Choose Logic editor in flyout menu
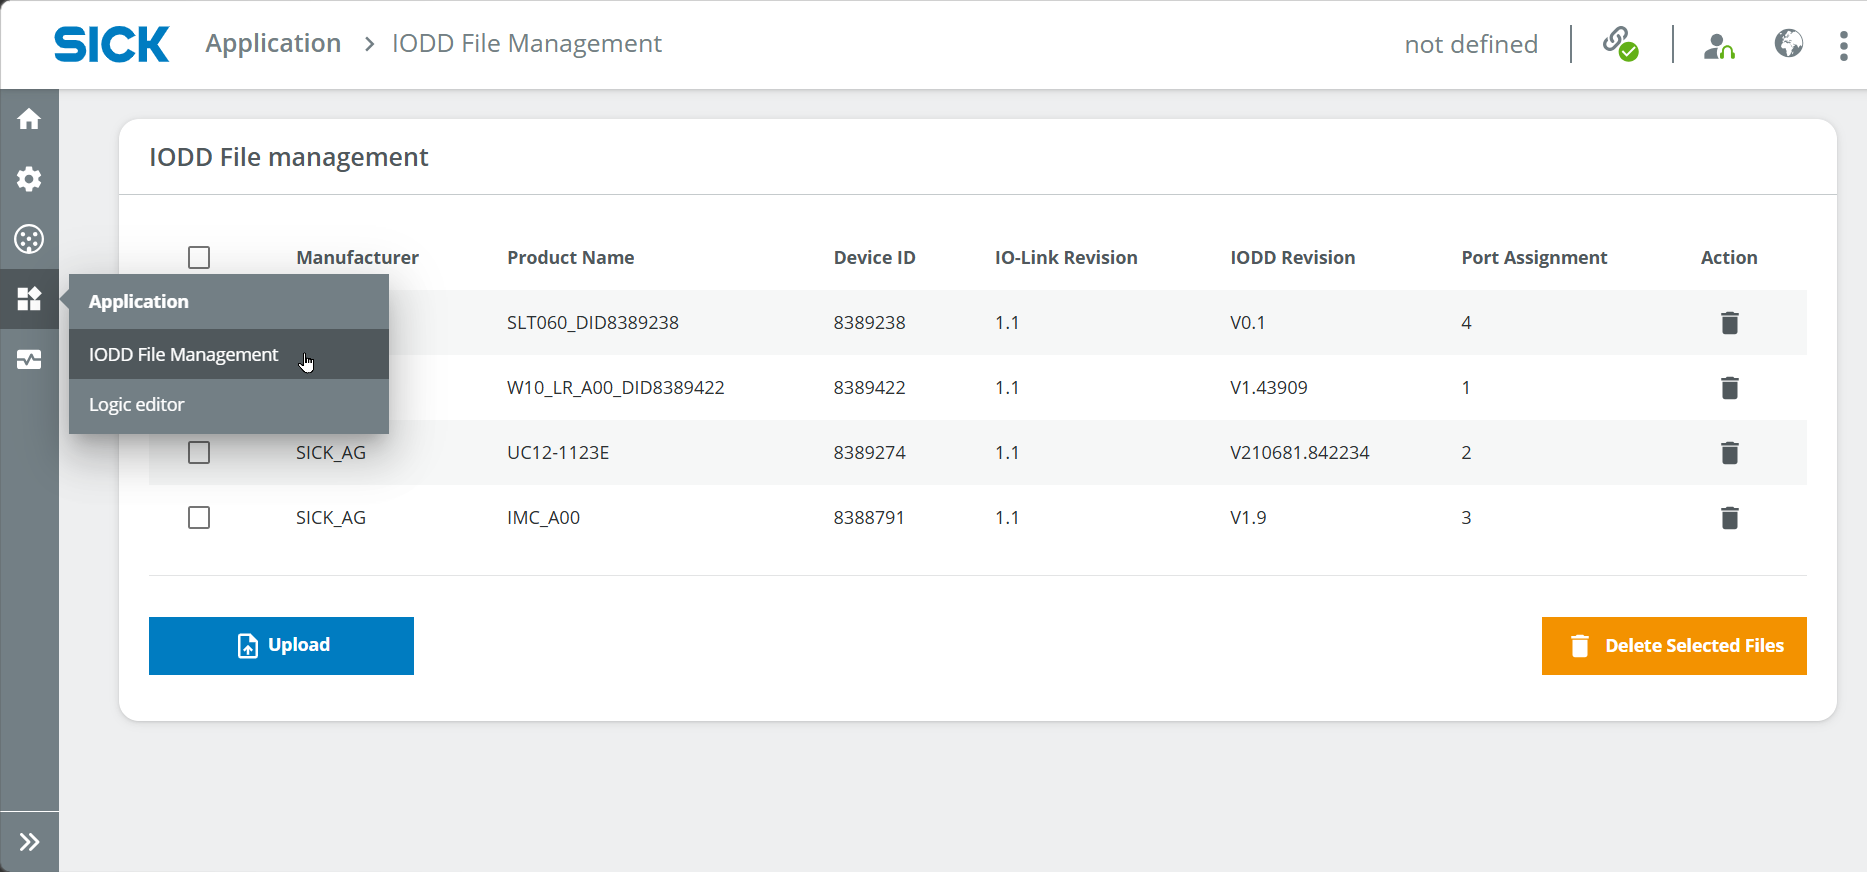This screenshot has height=872, width=1867. point(229,404)
